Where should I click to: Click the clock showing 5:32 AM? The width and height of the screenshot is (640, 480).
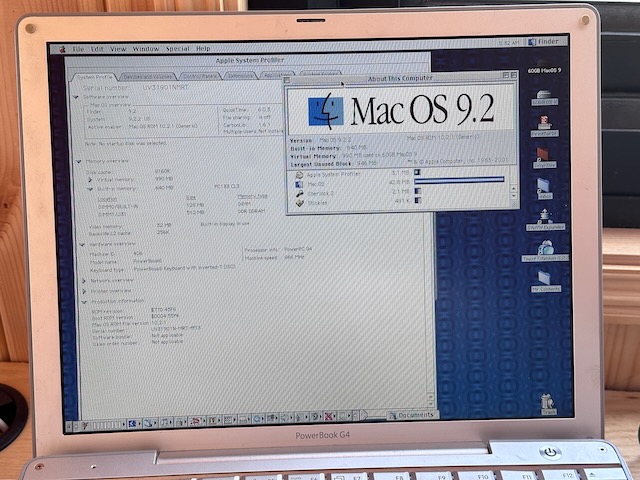tap(509, 42)
